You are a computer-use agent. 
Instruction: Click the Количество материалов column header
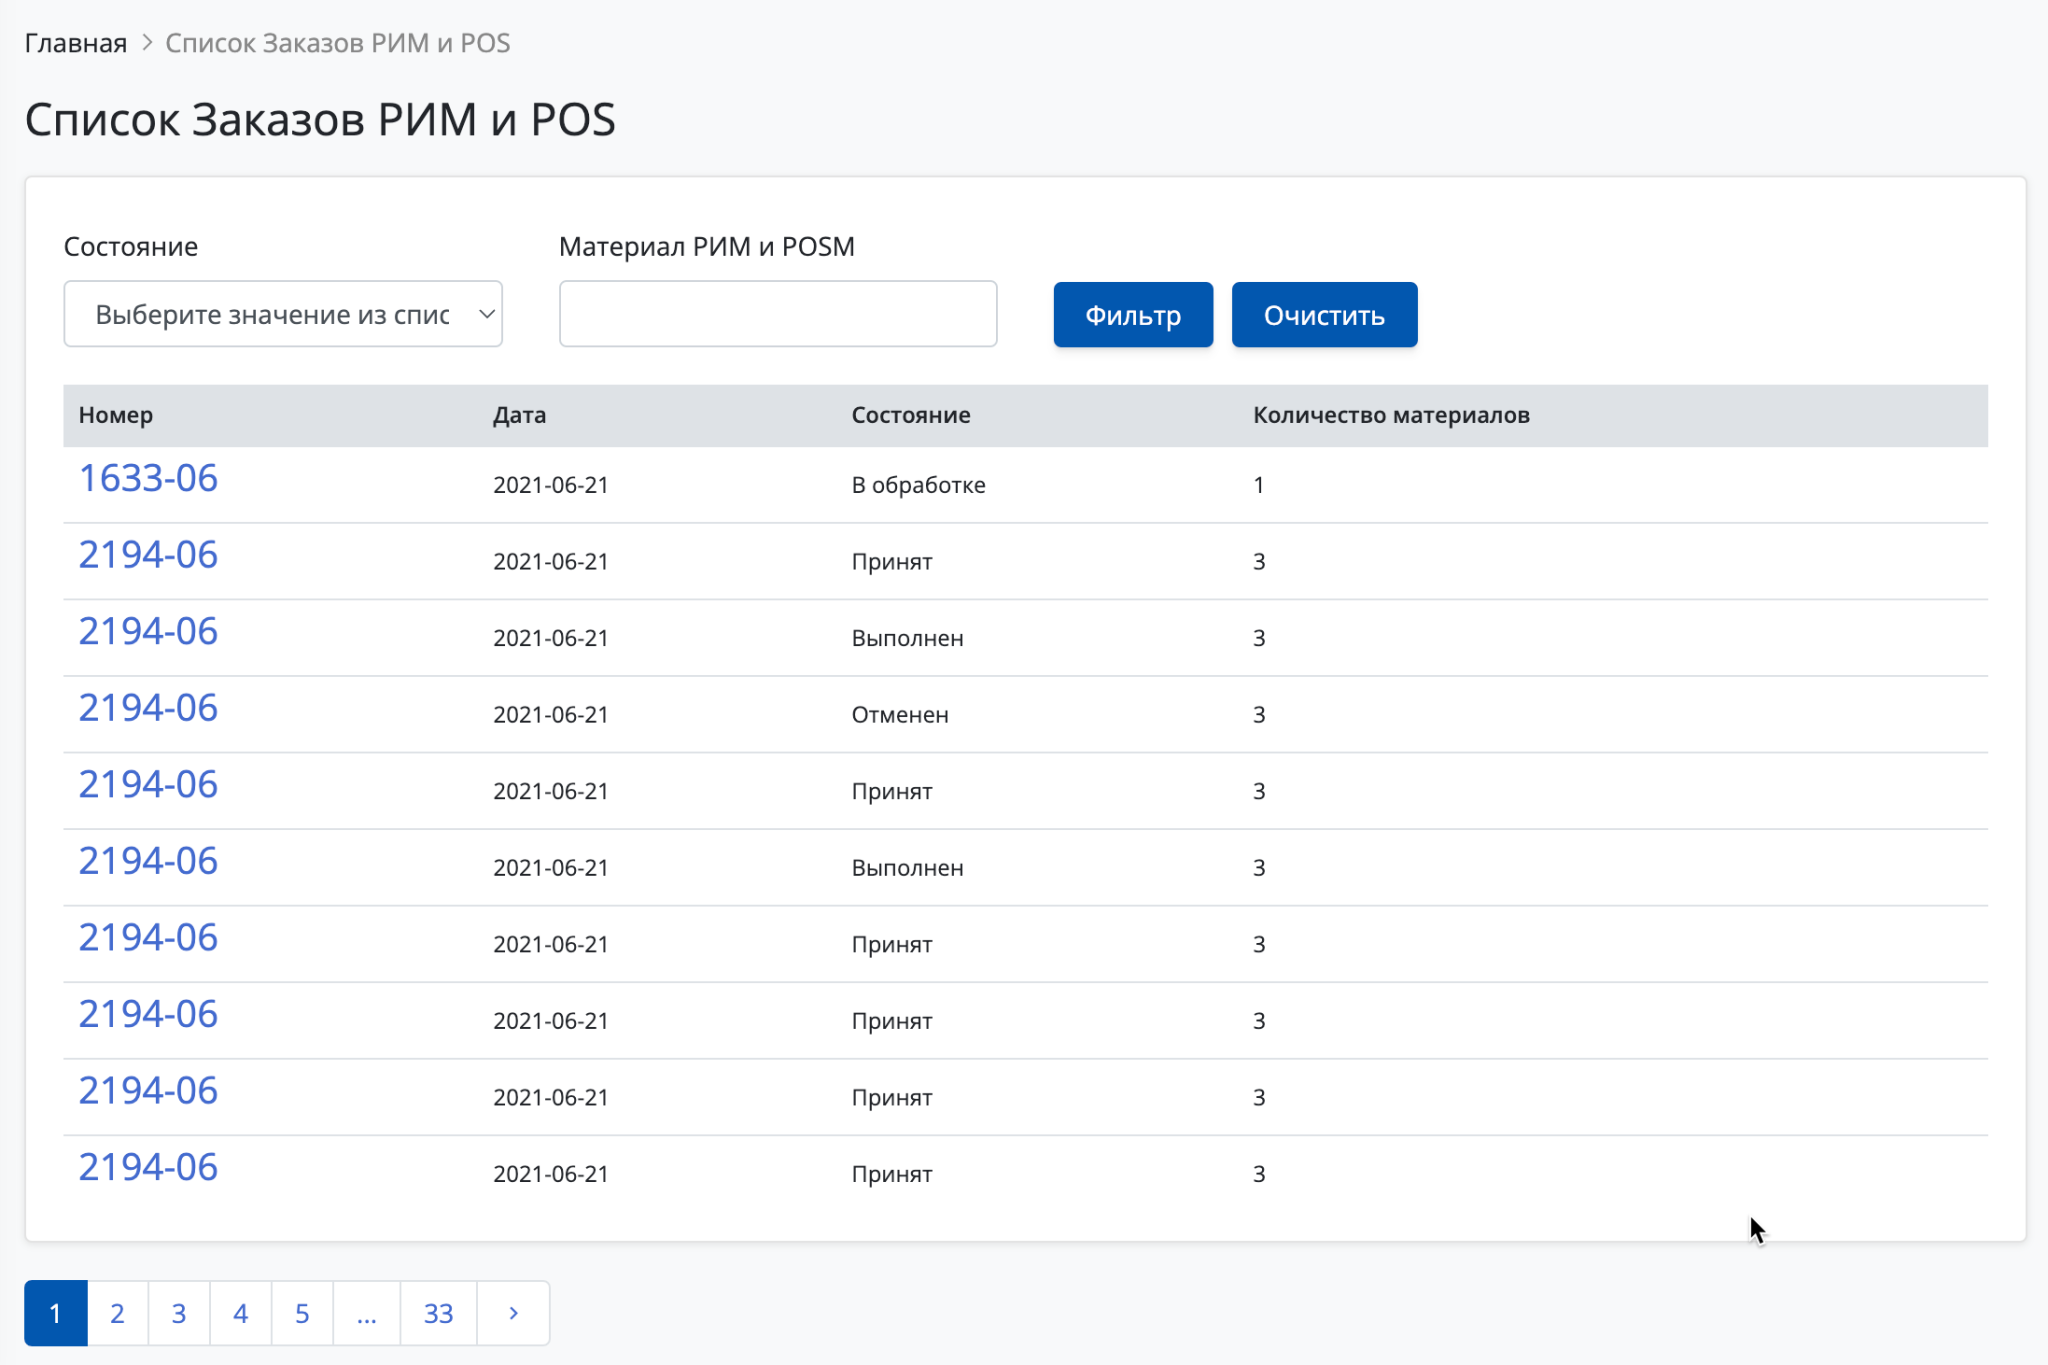(1391, 415)
